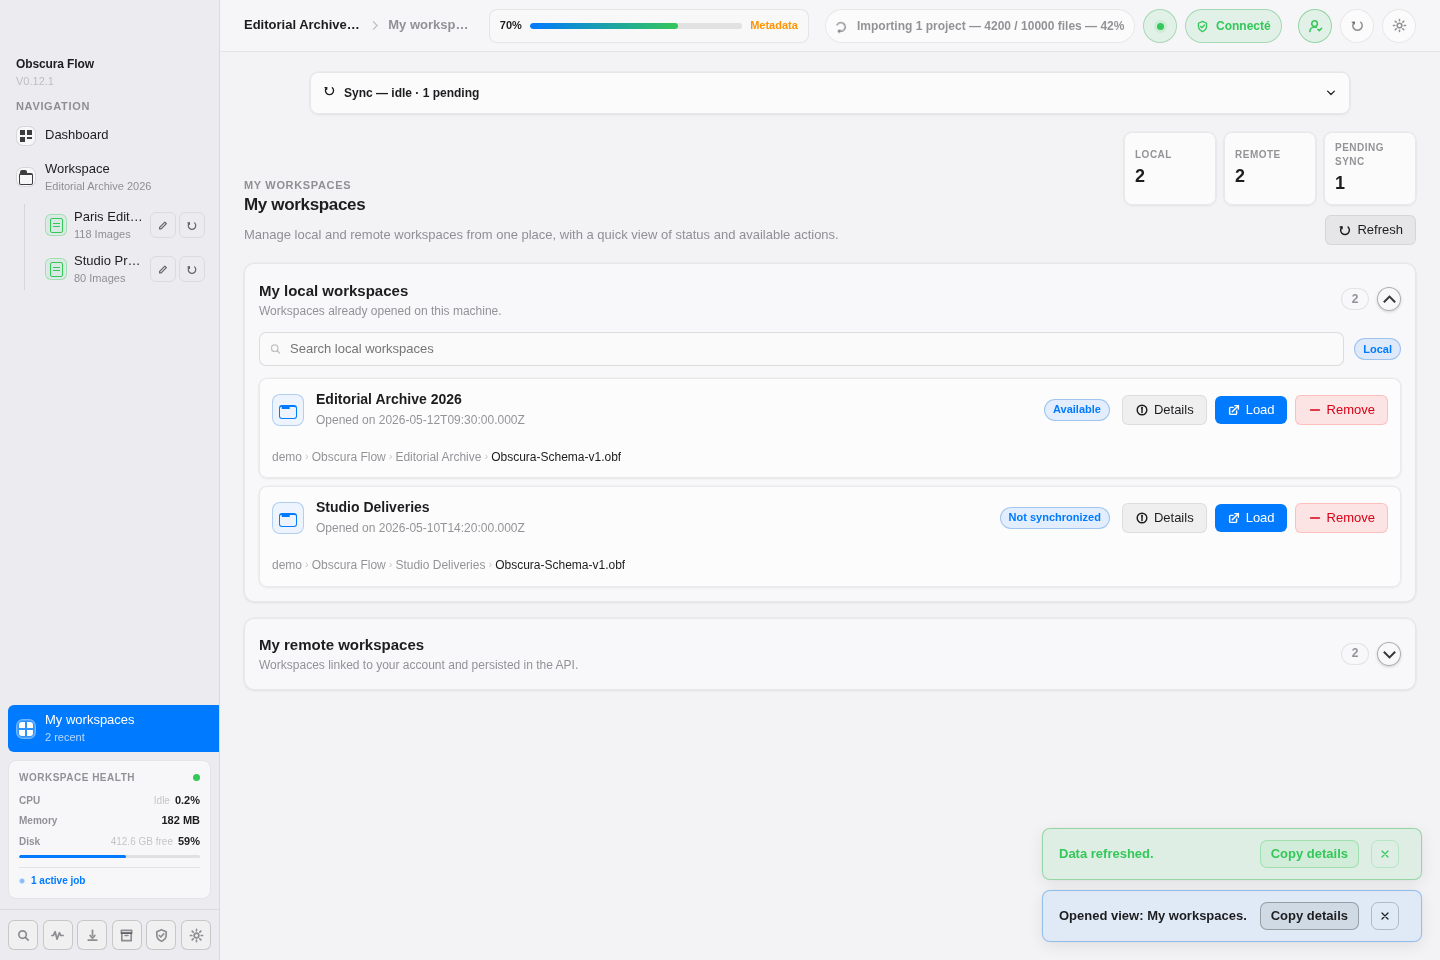Click the Studio Pr green project icon
The height and width of the screenshot is (960, 1440).
pos(56,269)
